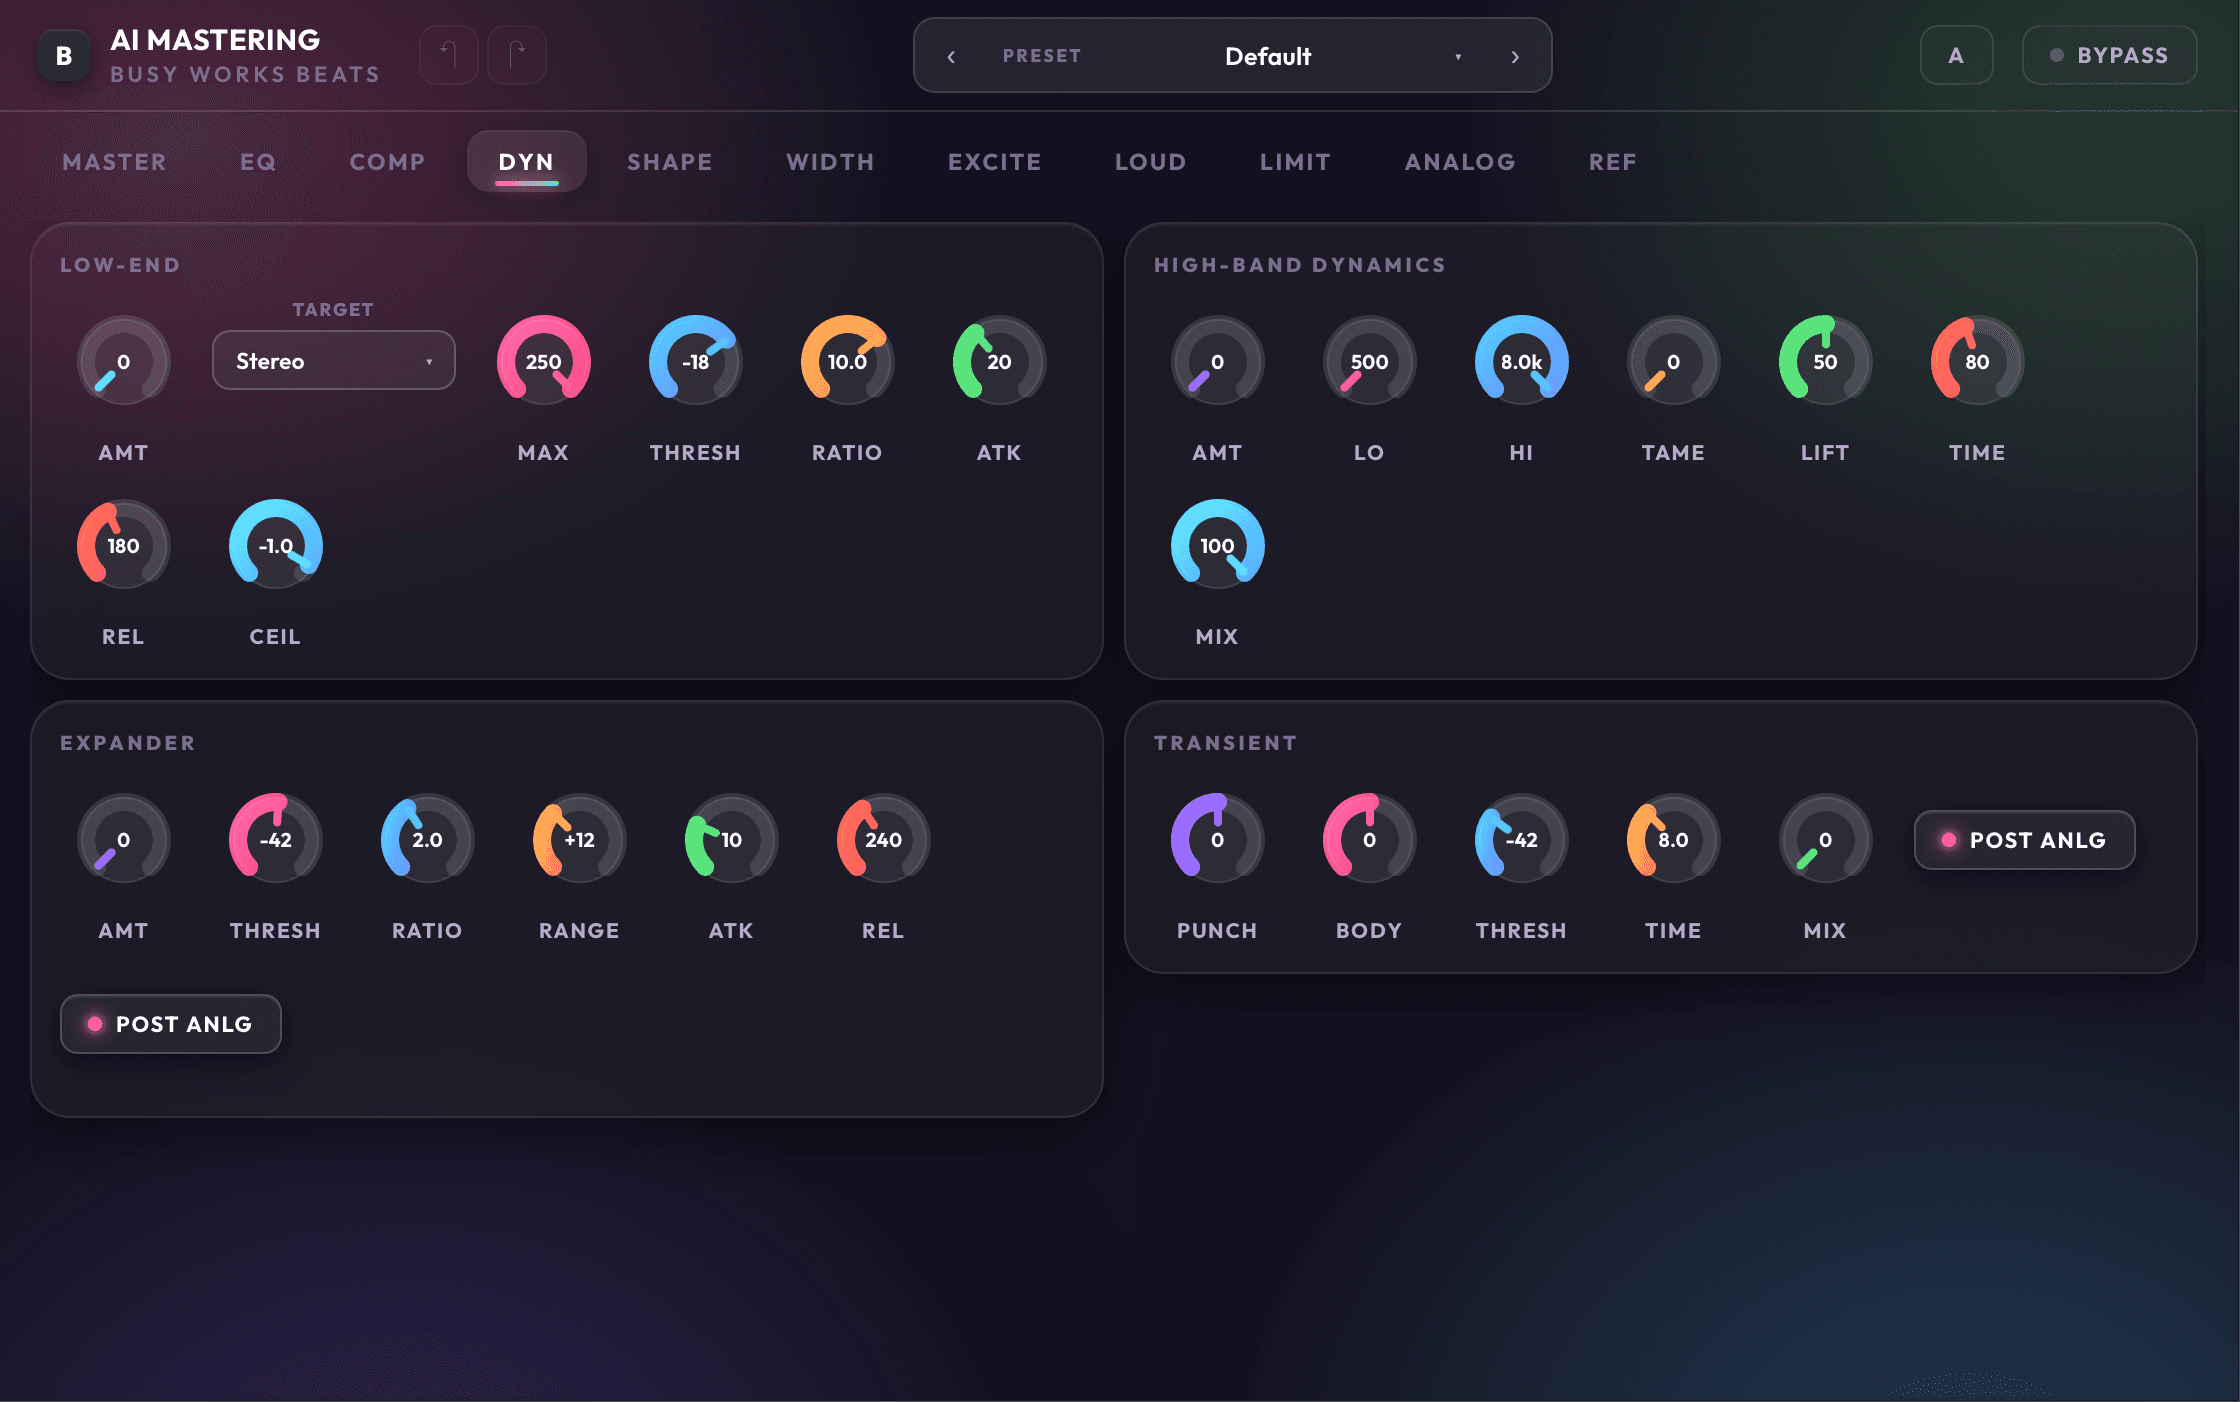Click the Transient Mix knob

pyautogui.click(x=1826, y=839)
